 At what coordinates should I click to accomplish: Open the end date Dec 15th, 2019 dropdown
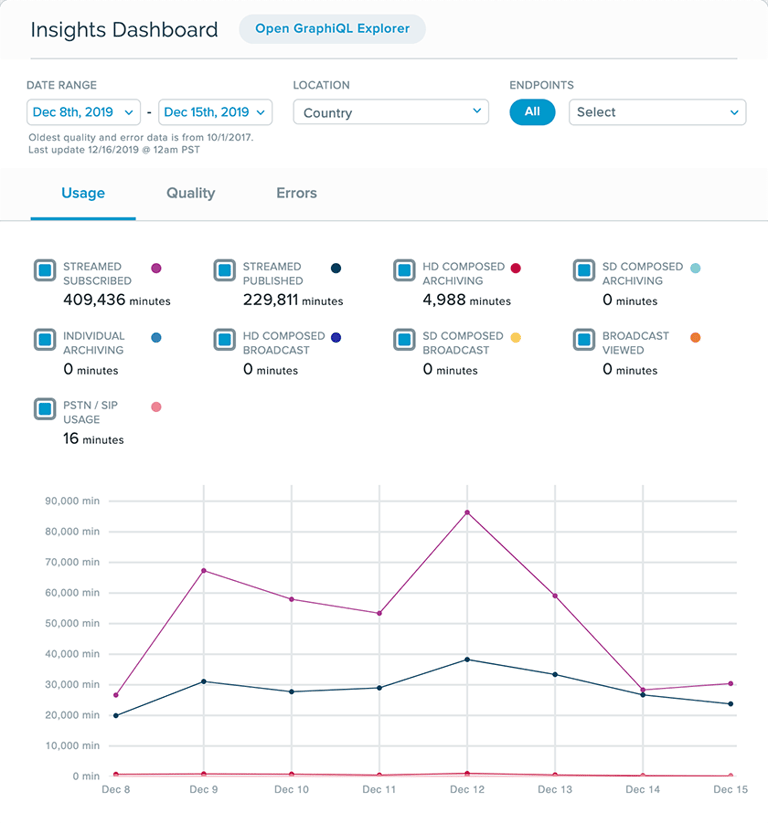pos(215,112)
